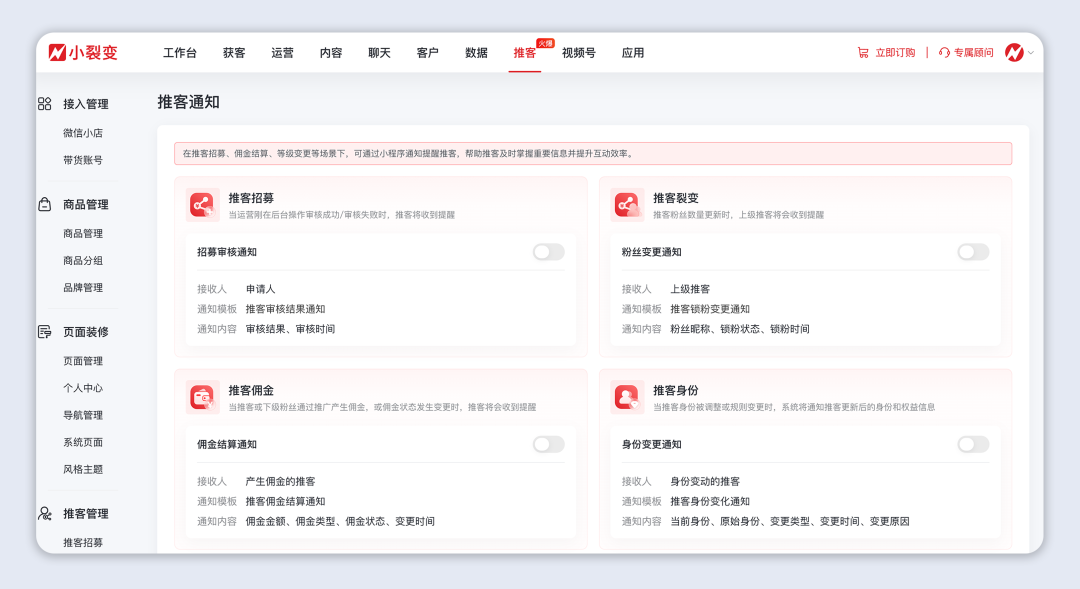Select the 接入管理 sidebar icon
The image size is (1080, 589).
pyautogui.click(x=42, y=103)
